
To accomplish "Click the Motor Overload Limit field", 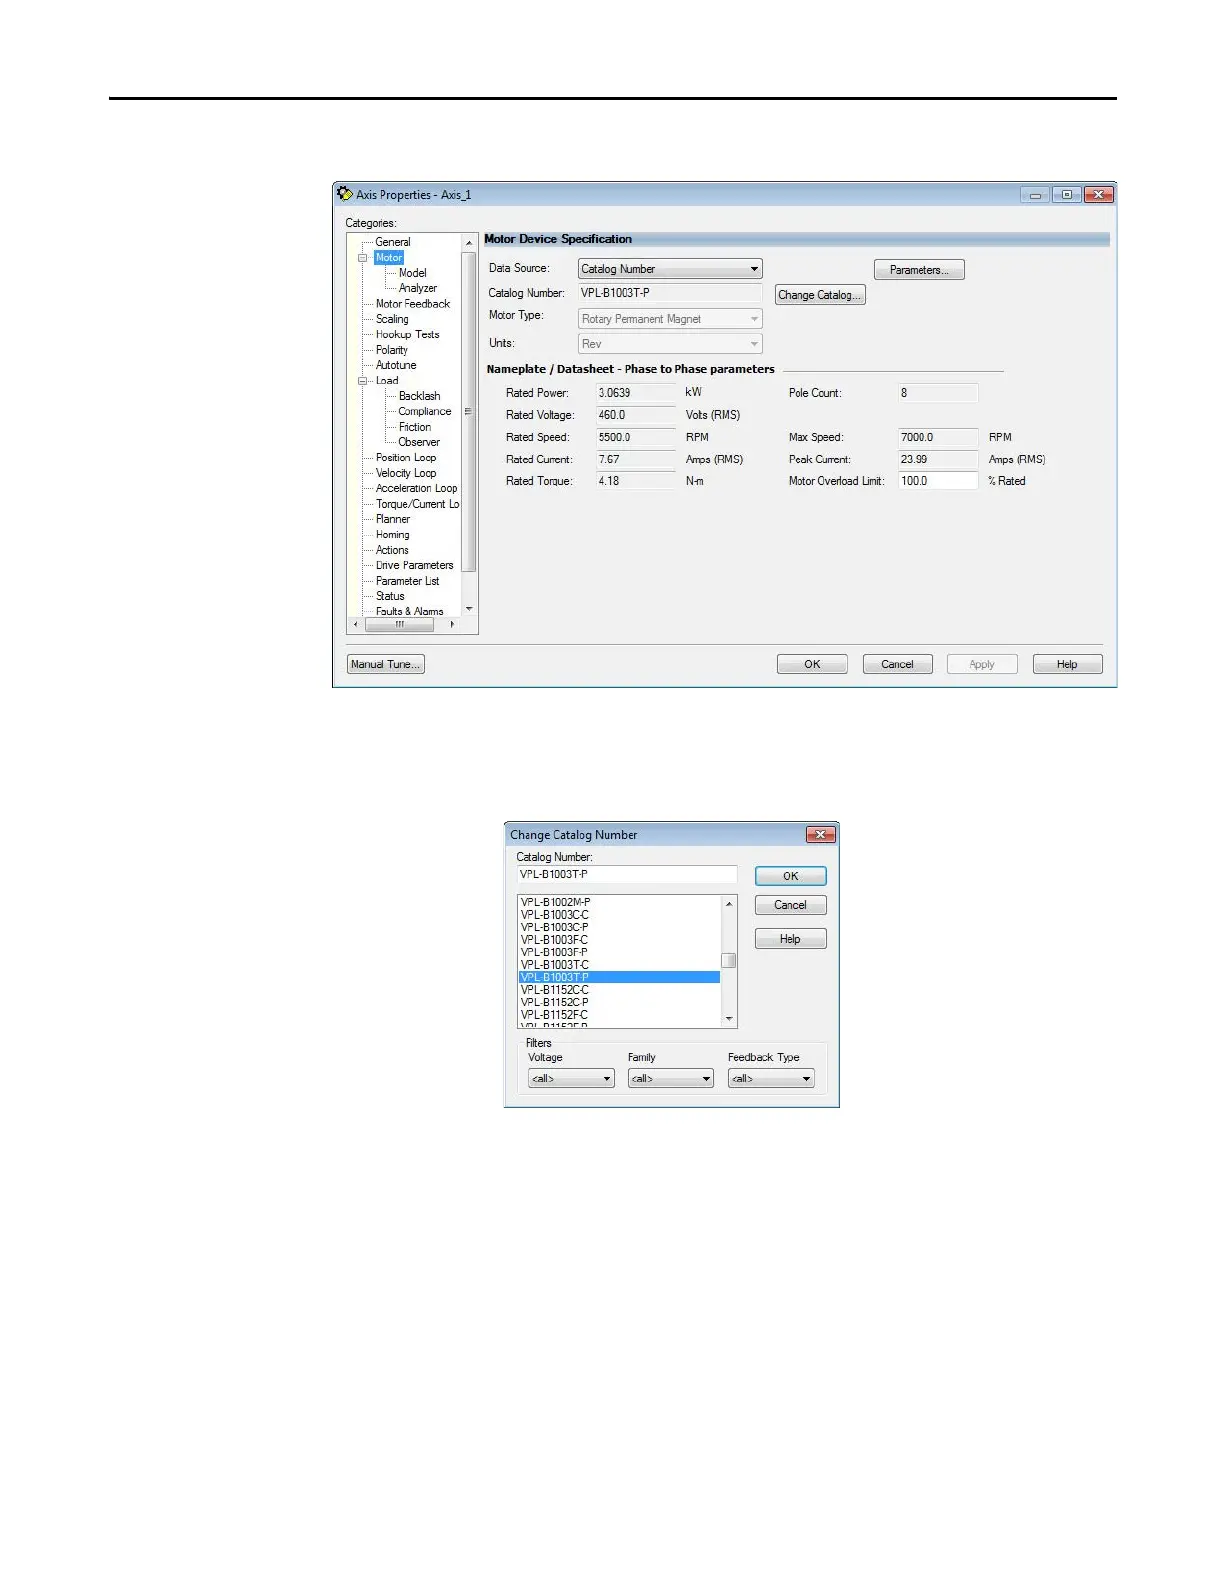I will coord(937,481).
